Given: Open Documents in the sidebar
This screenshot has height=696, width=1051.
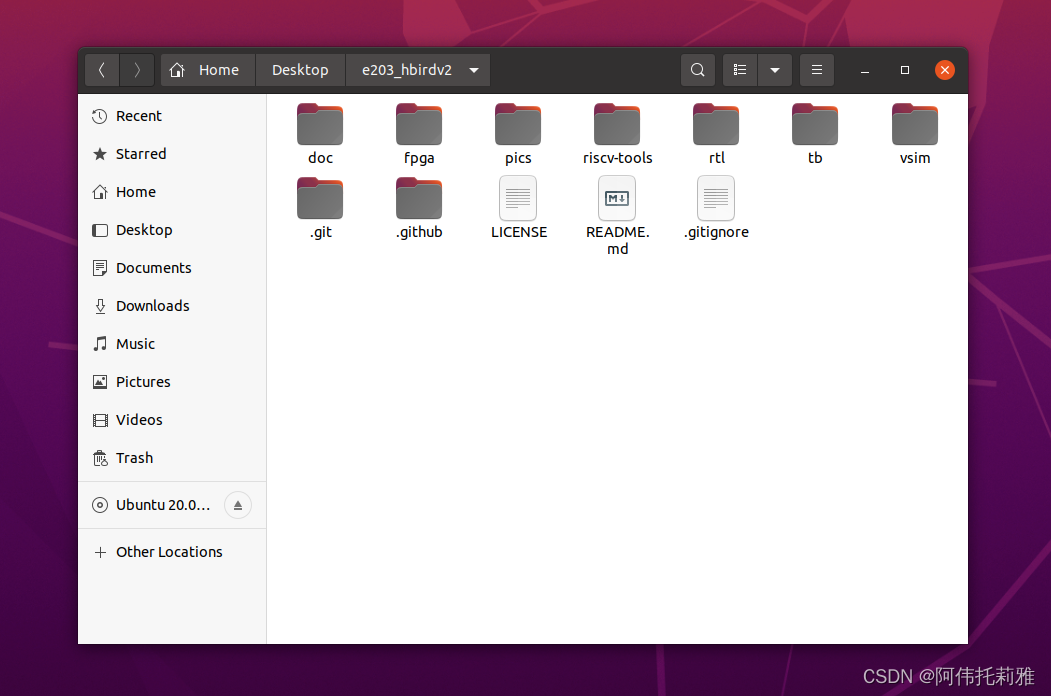Looking at the screenshot, I should pyautogui.click(x=172, y=268).
